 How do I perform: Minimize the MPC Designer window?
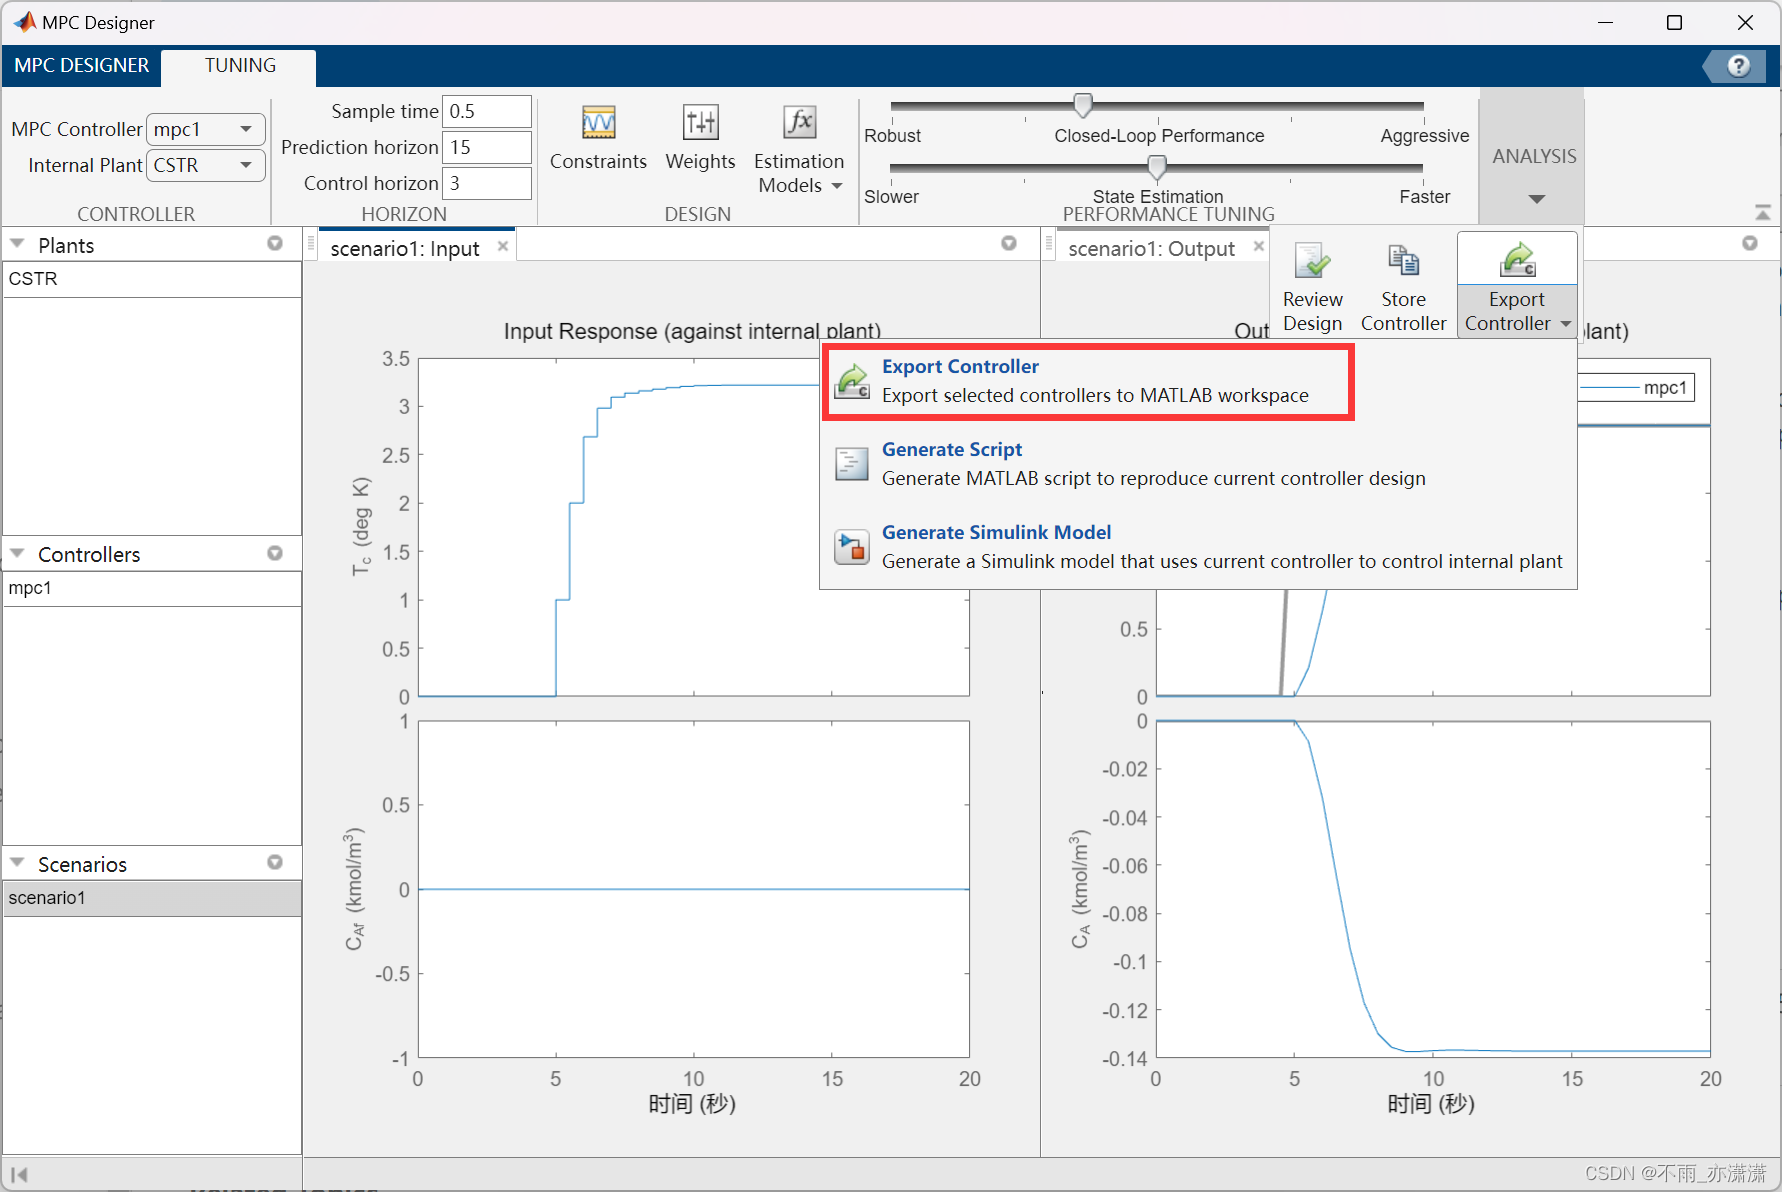(x=1605, y=22)
